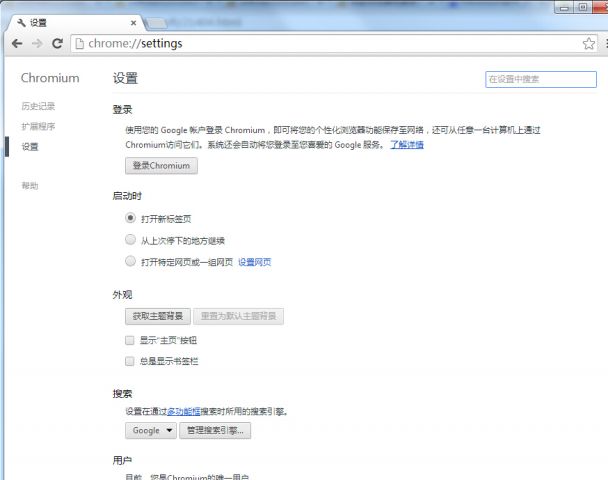Open 扩展程序 in the sidebar
The height and width of the screenshot is (480, 608).
pyautogui.click(x=38, y=126)
